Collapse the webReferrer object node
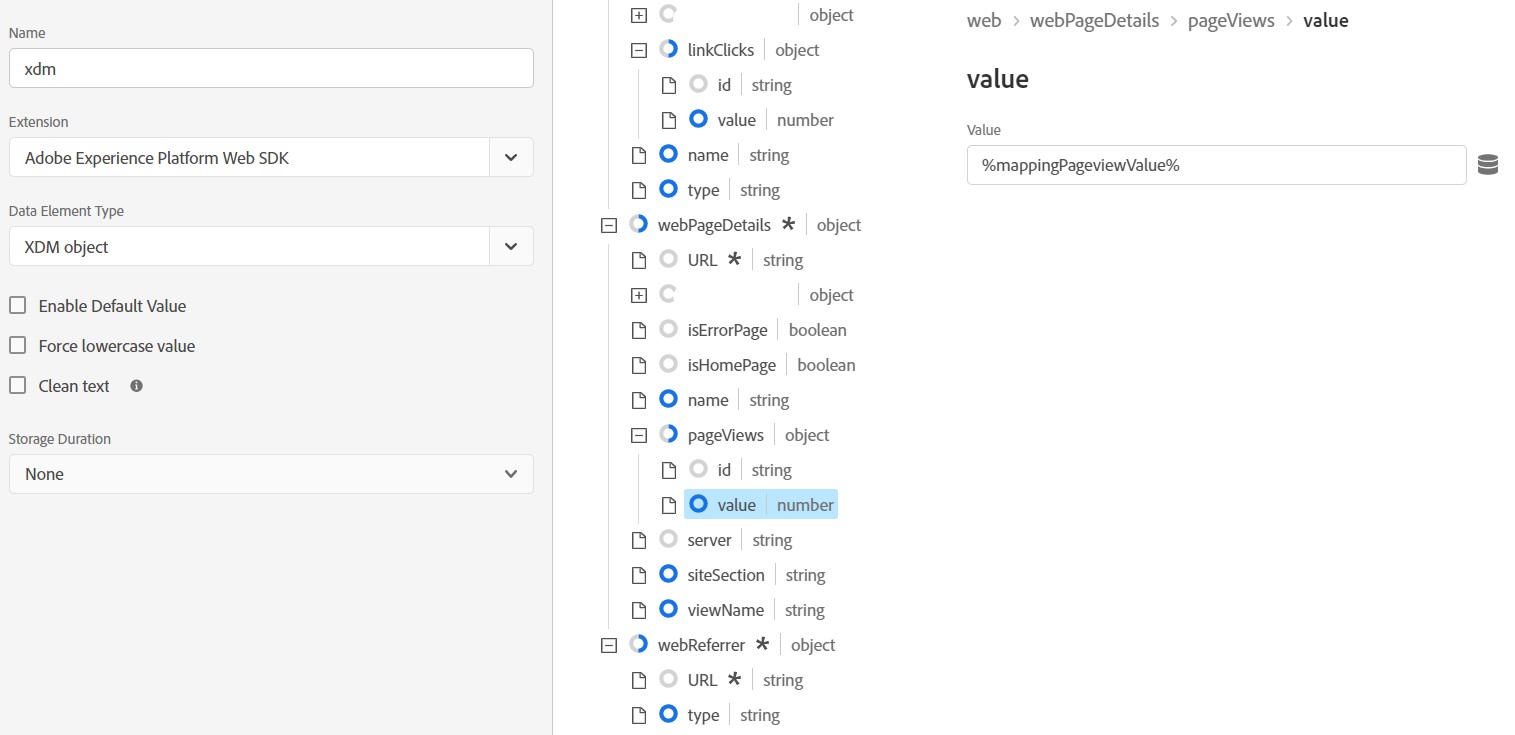This screenshot has height=735, width=1515. click(x=608, y=645)
